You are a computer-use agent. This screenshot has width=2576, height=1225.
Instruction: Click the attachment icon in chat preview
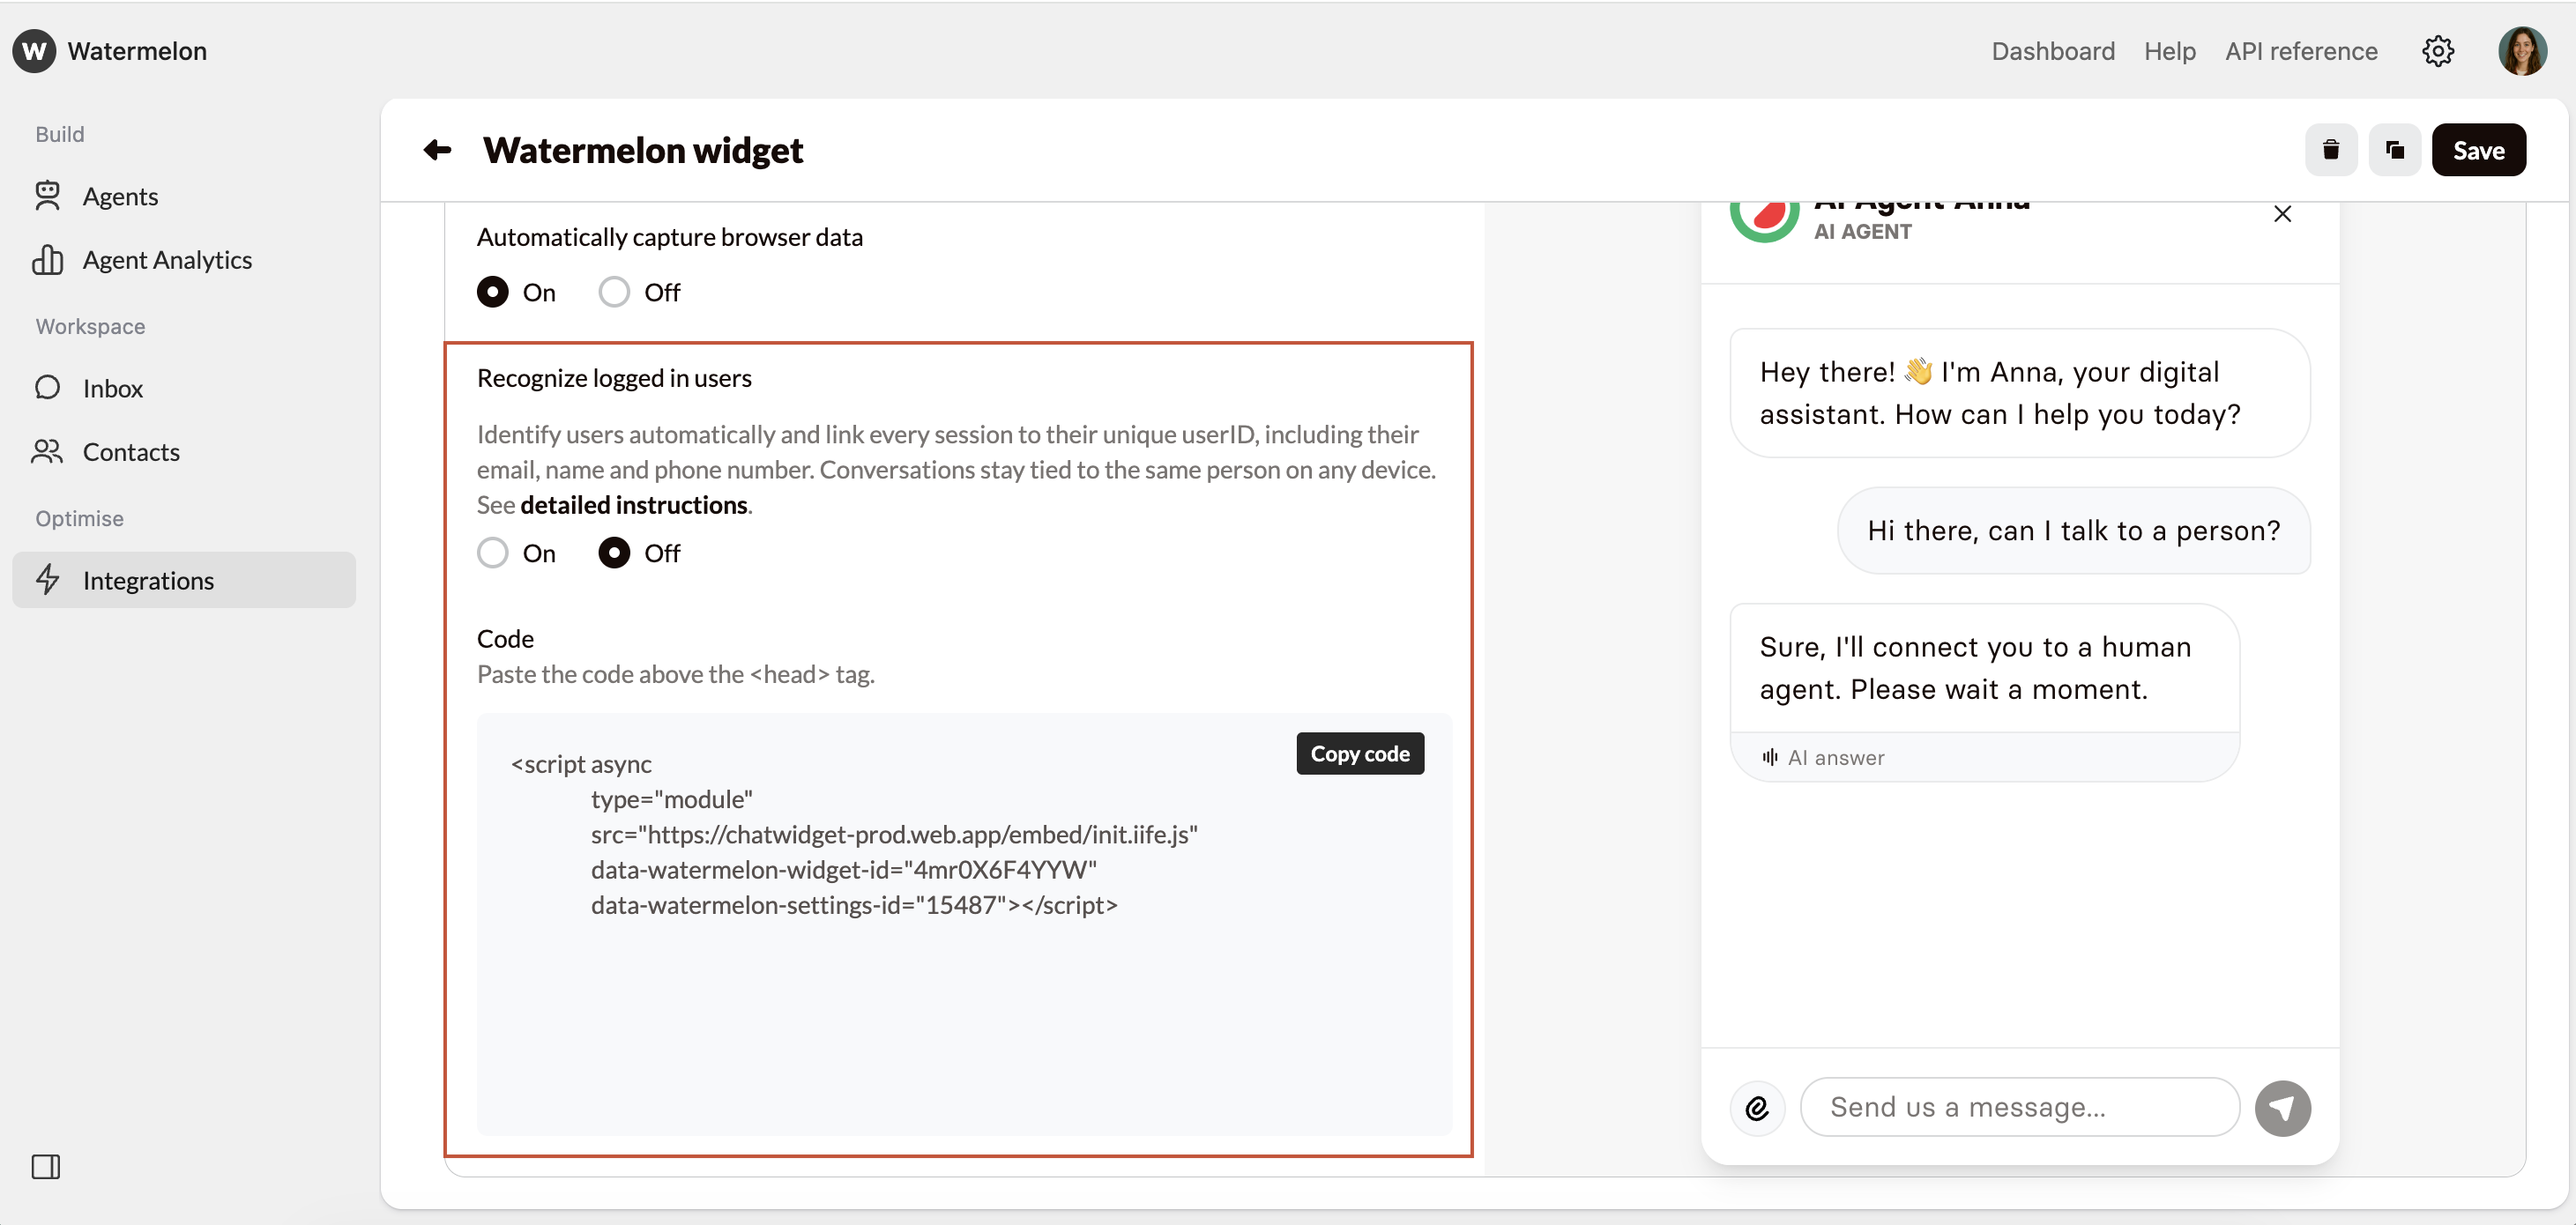tap(1757, 1108)
